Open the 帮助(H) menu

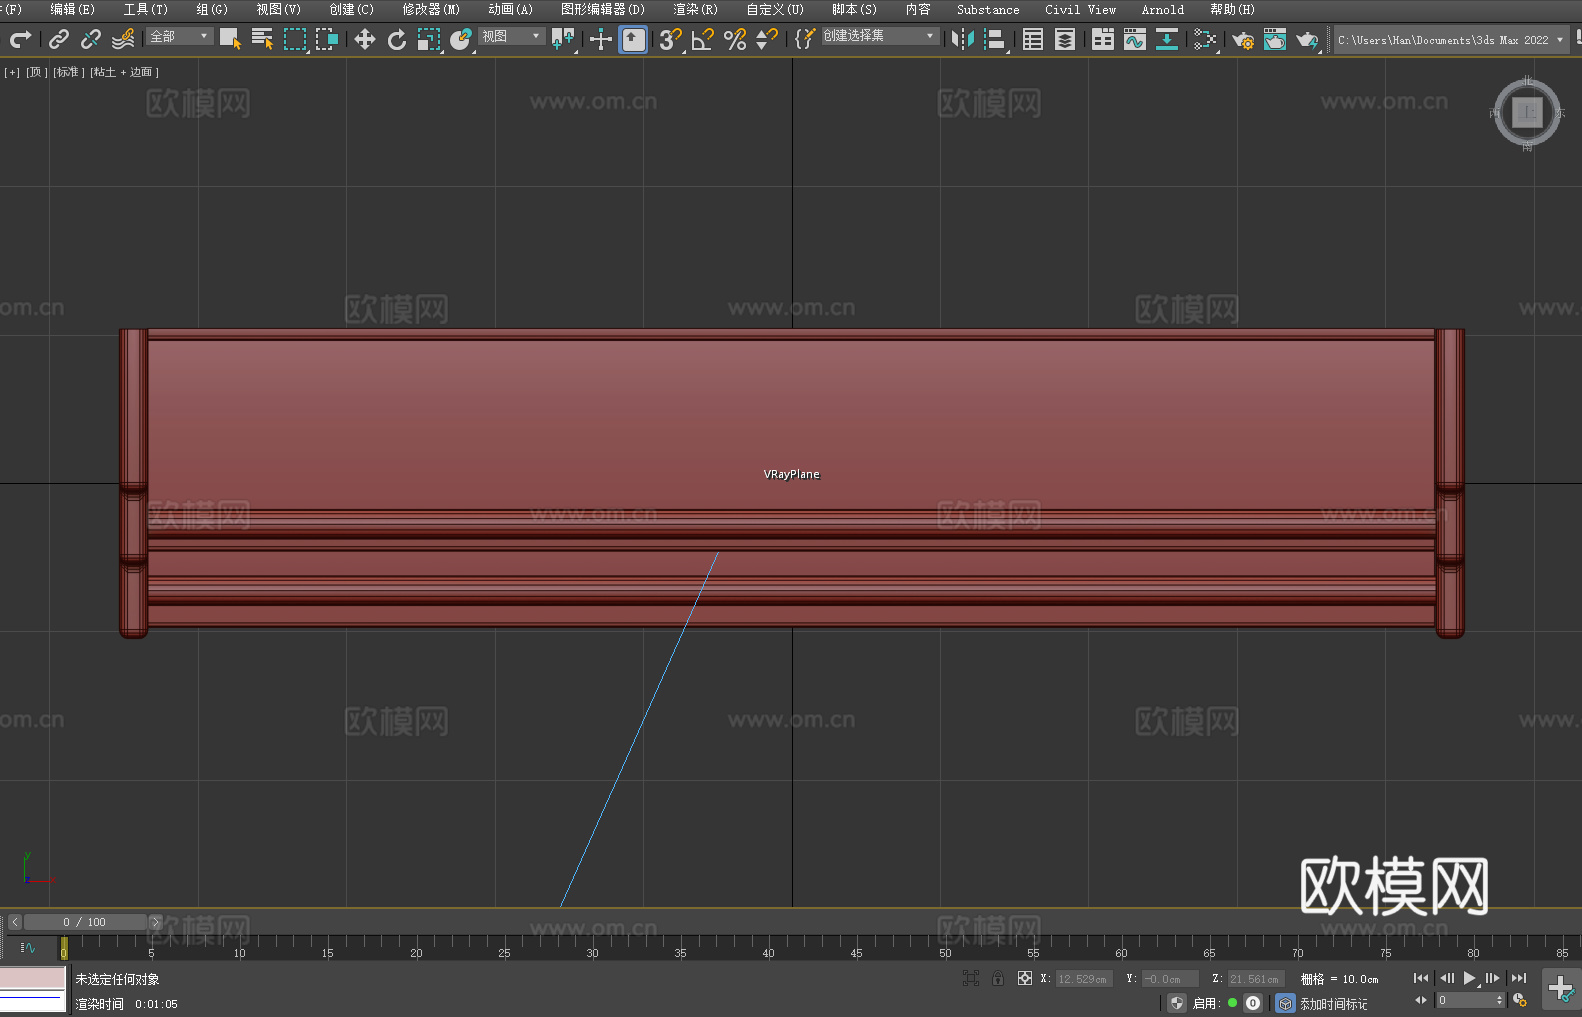click(1232, 9)
